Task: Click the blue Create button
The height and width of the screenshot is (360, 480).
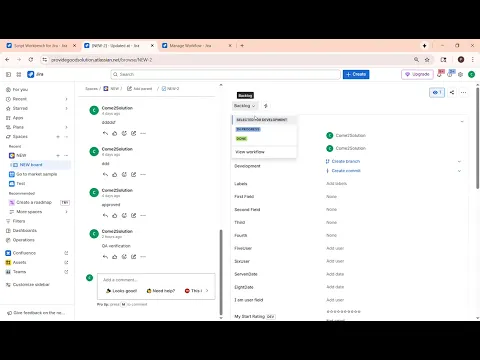Action: pos(356,74)
